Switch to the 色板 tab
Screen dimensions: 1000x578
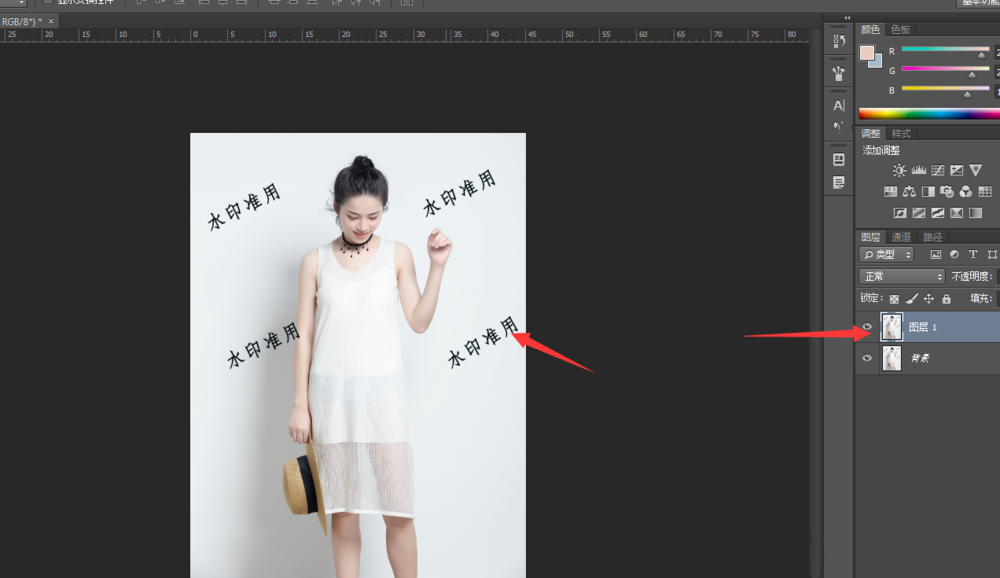(900, 30)
